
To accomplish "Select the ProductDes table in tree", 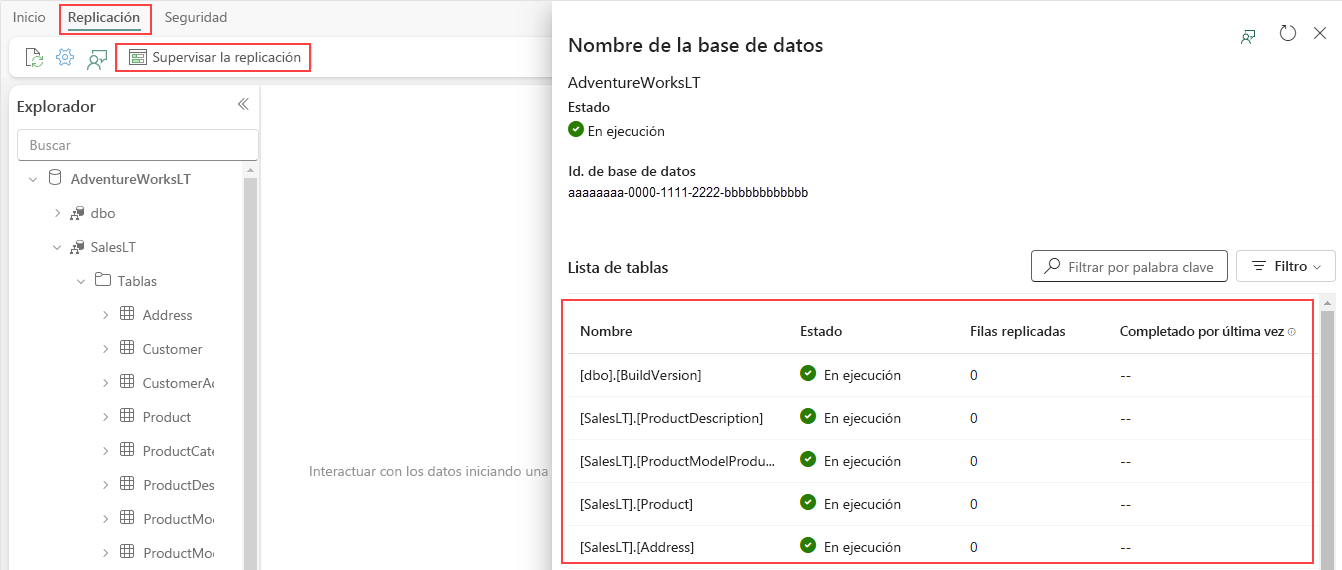I will coord(178,485).
